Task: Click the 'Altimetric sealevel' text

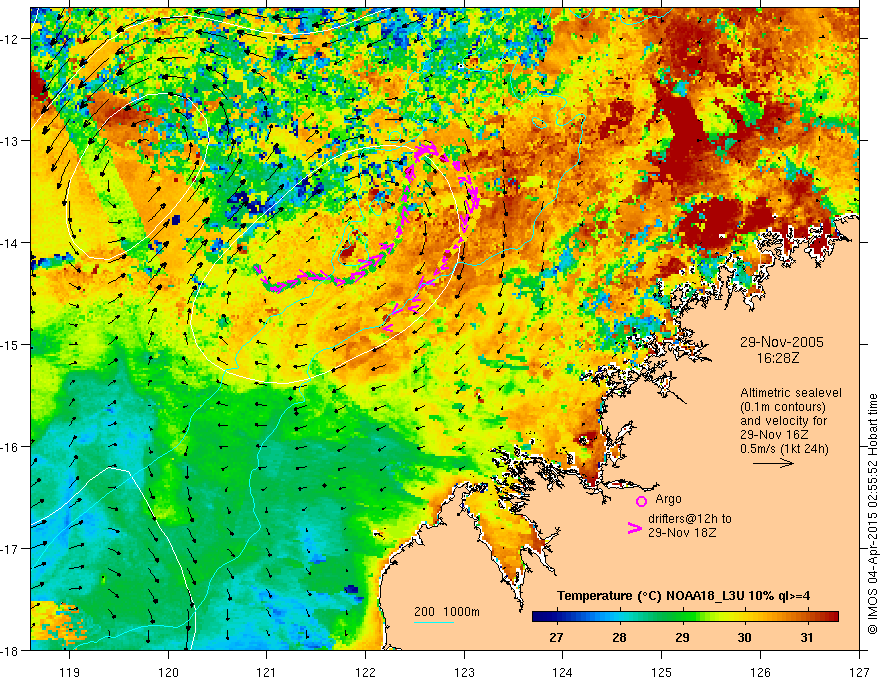Action: pos(791,393)
